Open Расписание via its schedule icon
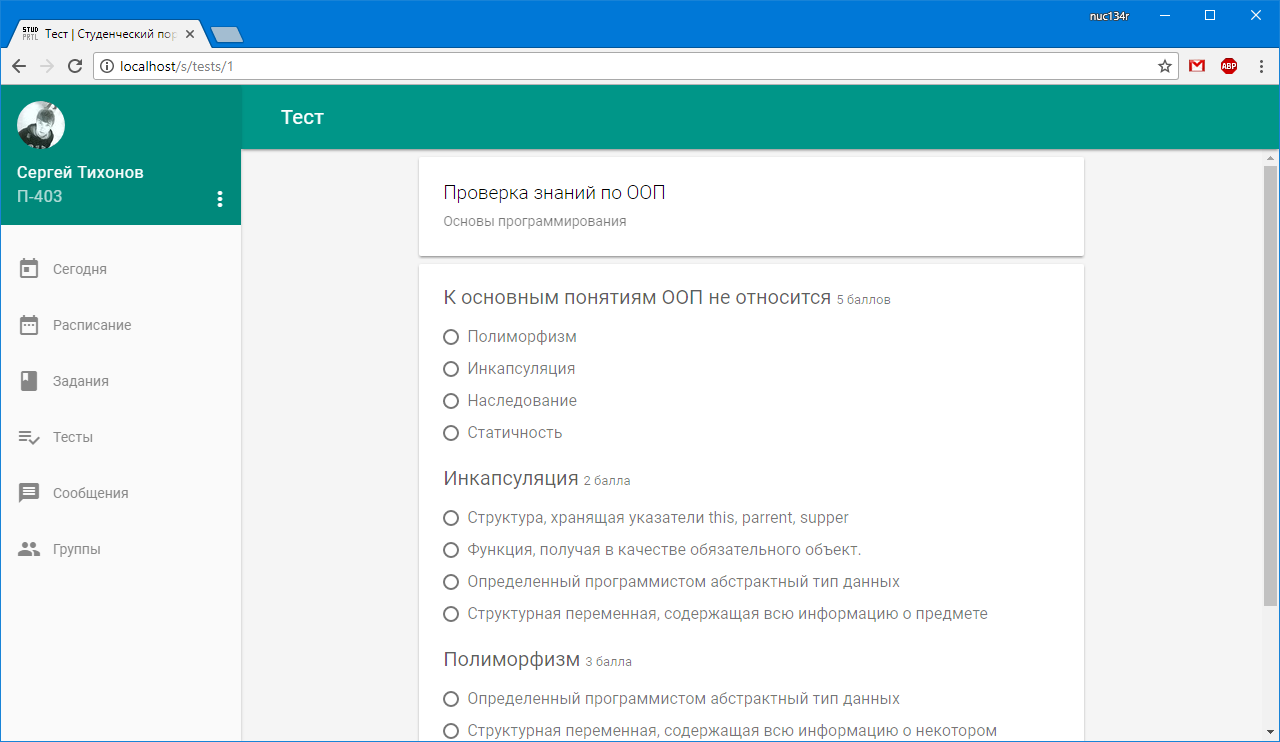This screenshot has height=742, width=1280. click(30, 324)
